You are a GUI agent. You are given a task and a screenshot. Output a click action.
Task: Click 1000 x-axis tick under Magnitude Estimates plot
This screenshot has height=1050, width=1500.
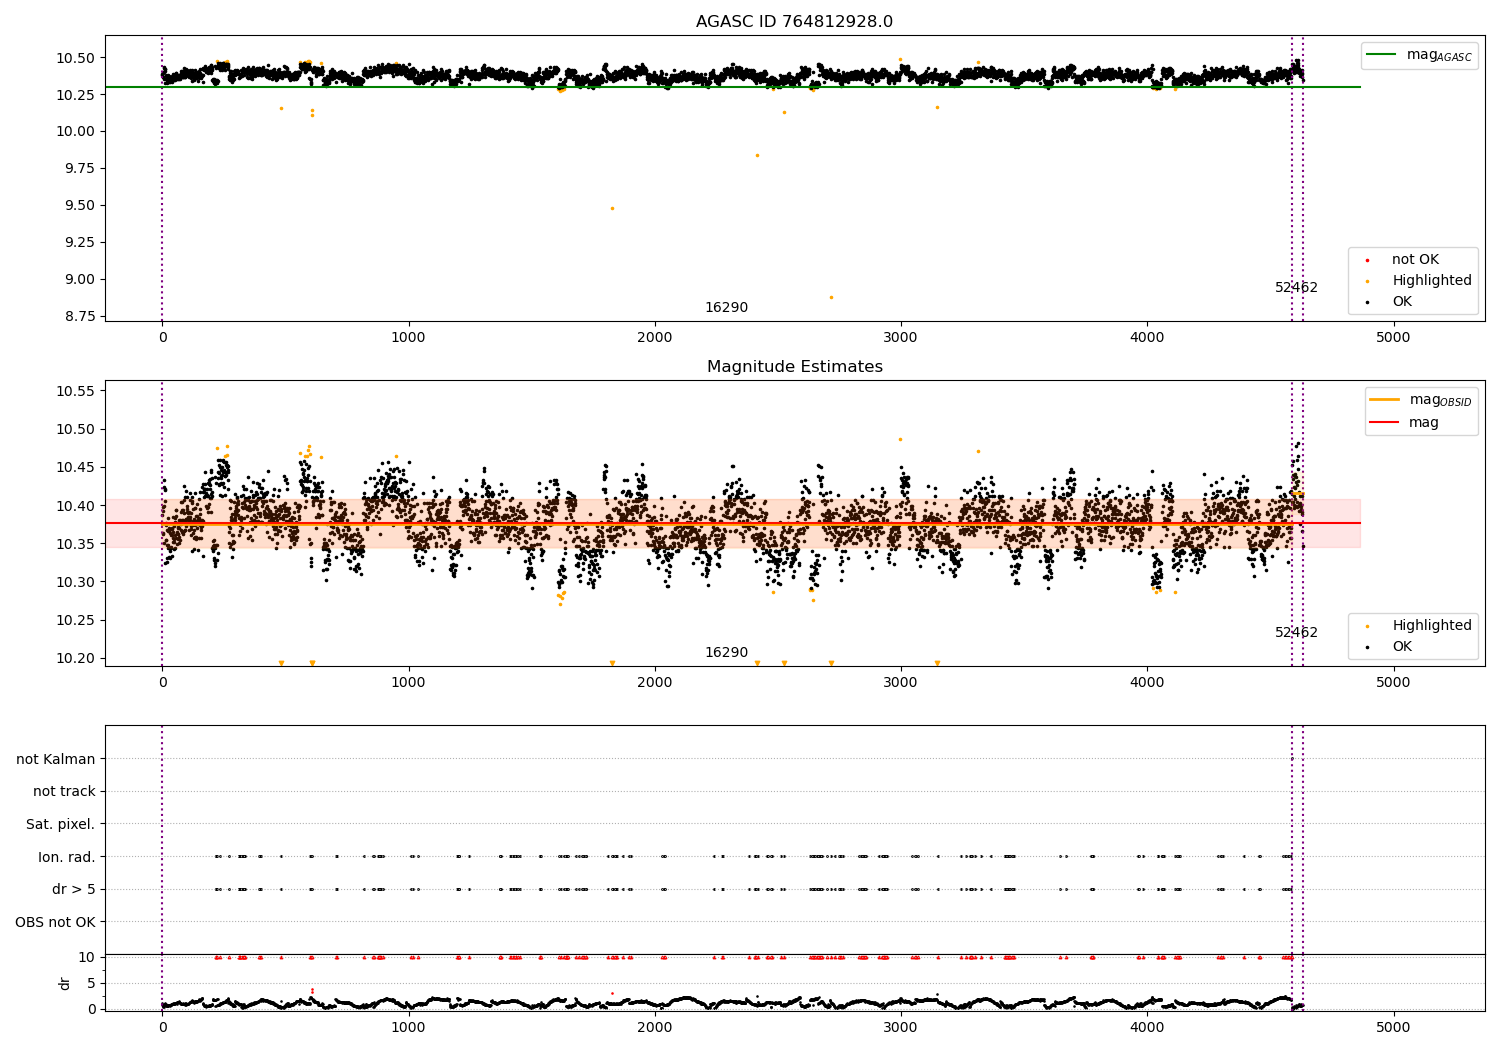(409, 683)
